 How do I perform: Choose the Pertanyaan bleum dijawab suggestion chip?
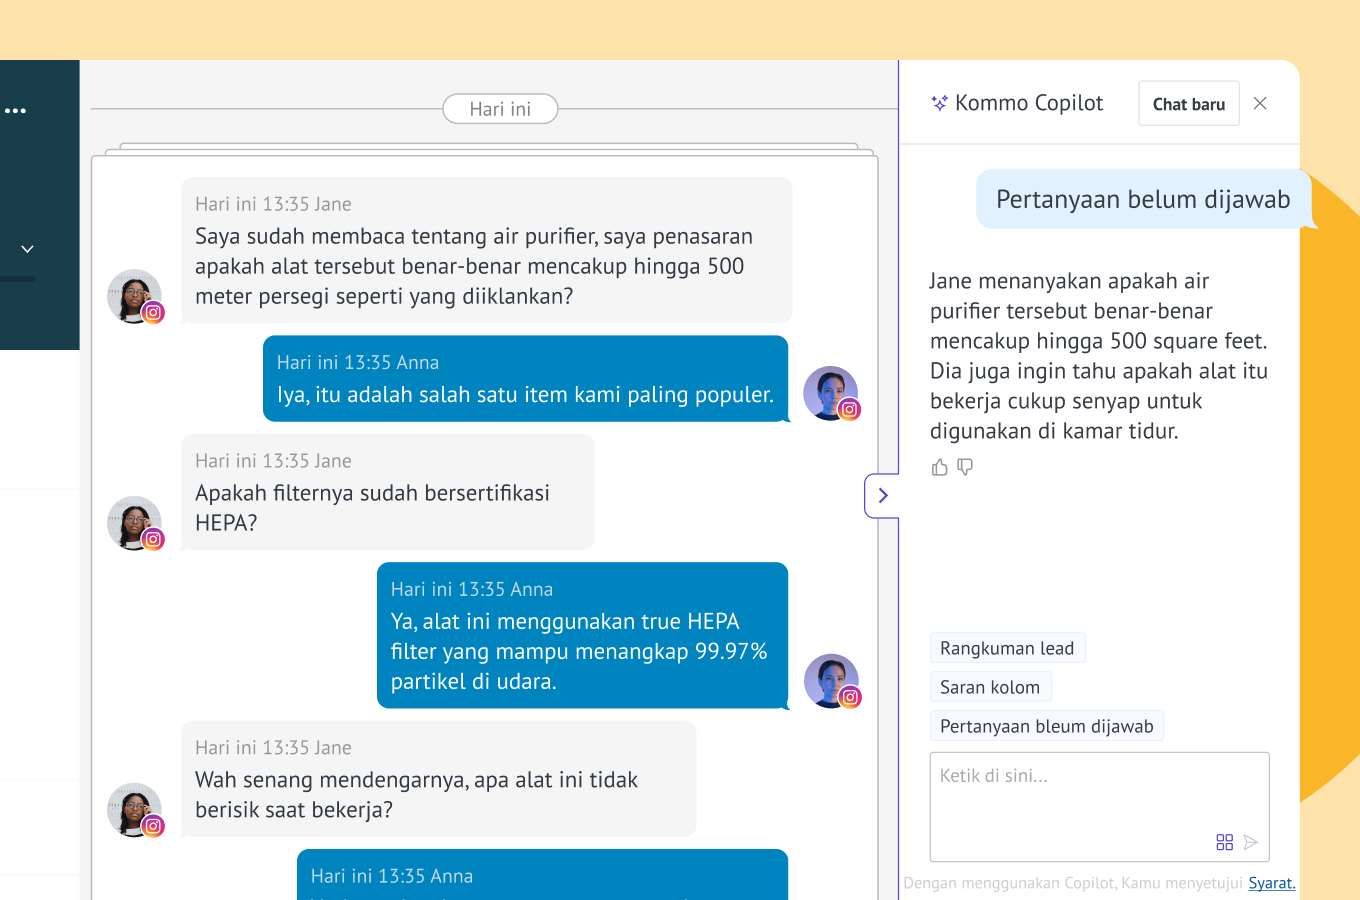click(x=1046, y=726)
